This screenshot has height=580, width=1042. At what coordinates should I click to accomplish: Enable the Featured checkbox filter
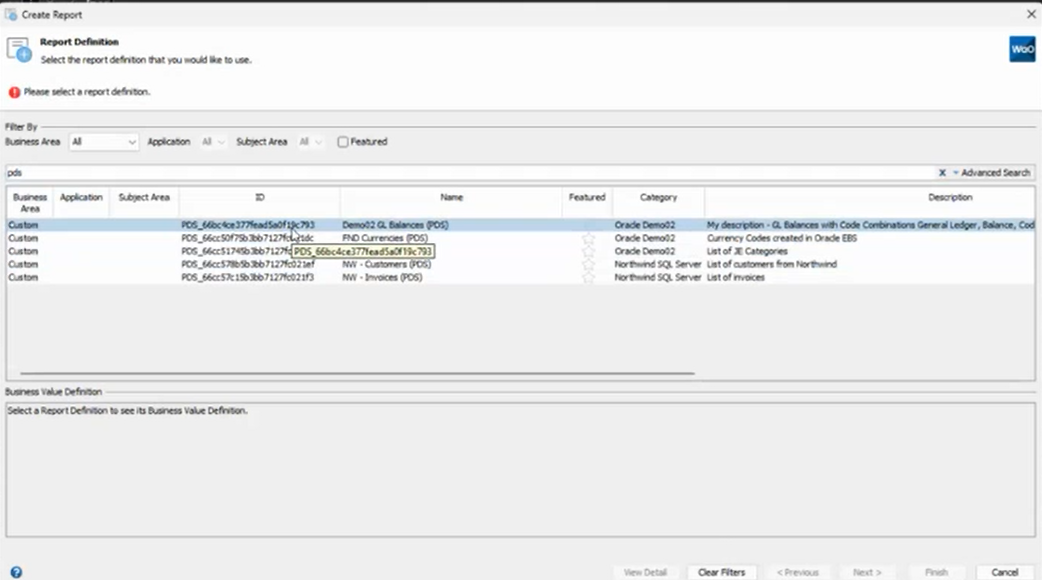point(343,142)
